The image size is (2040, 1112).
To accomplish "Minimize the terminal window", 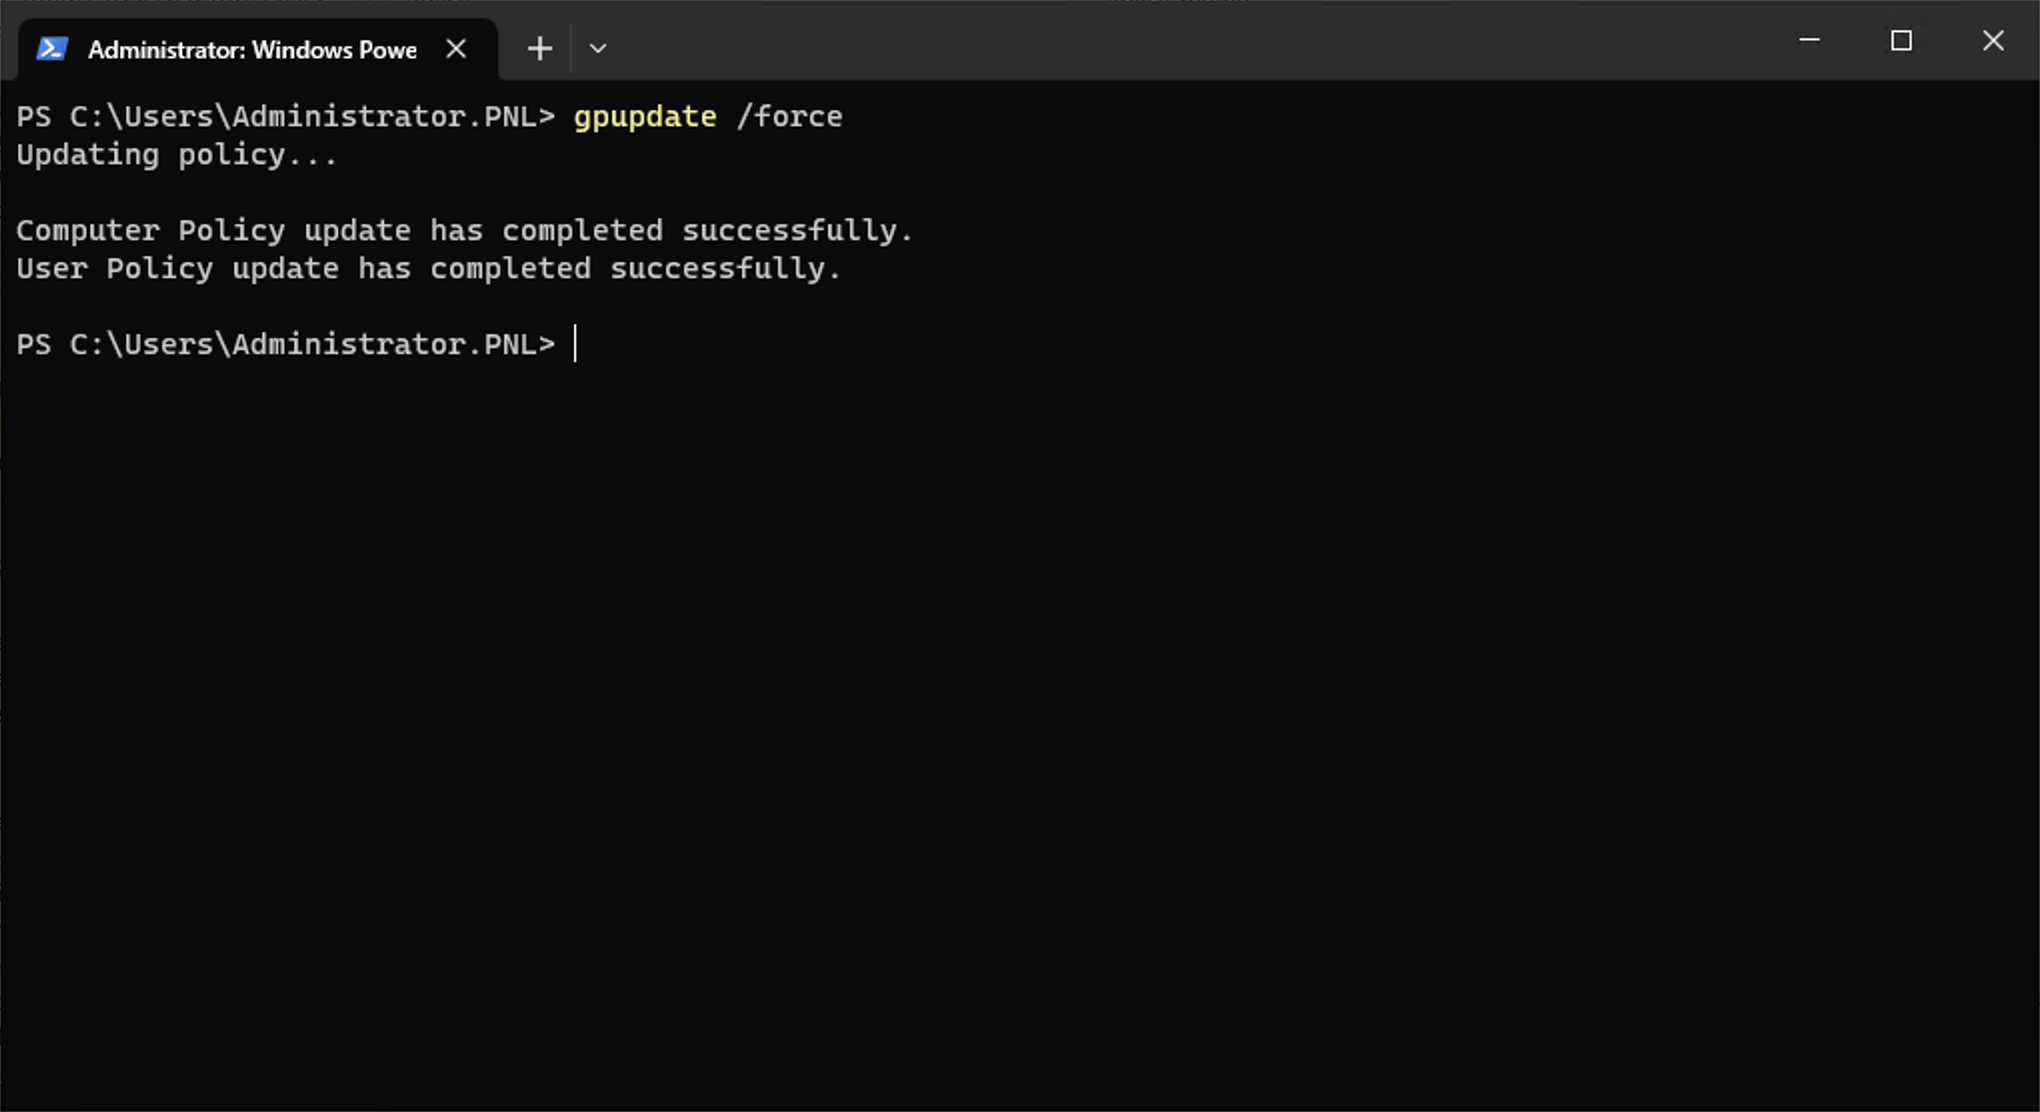I will click(1809, 40).
